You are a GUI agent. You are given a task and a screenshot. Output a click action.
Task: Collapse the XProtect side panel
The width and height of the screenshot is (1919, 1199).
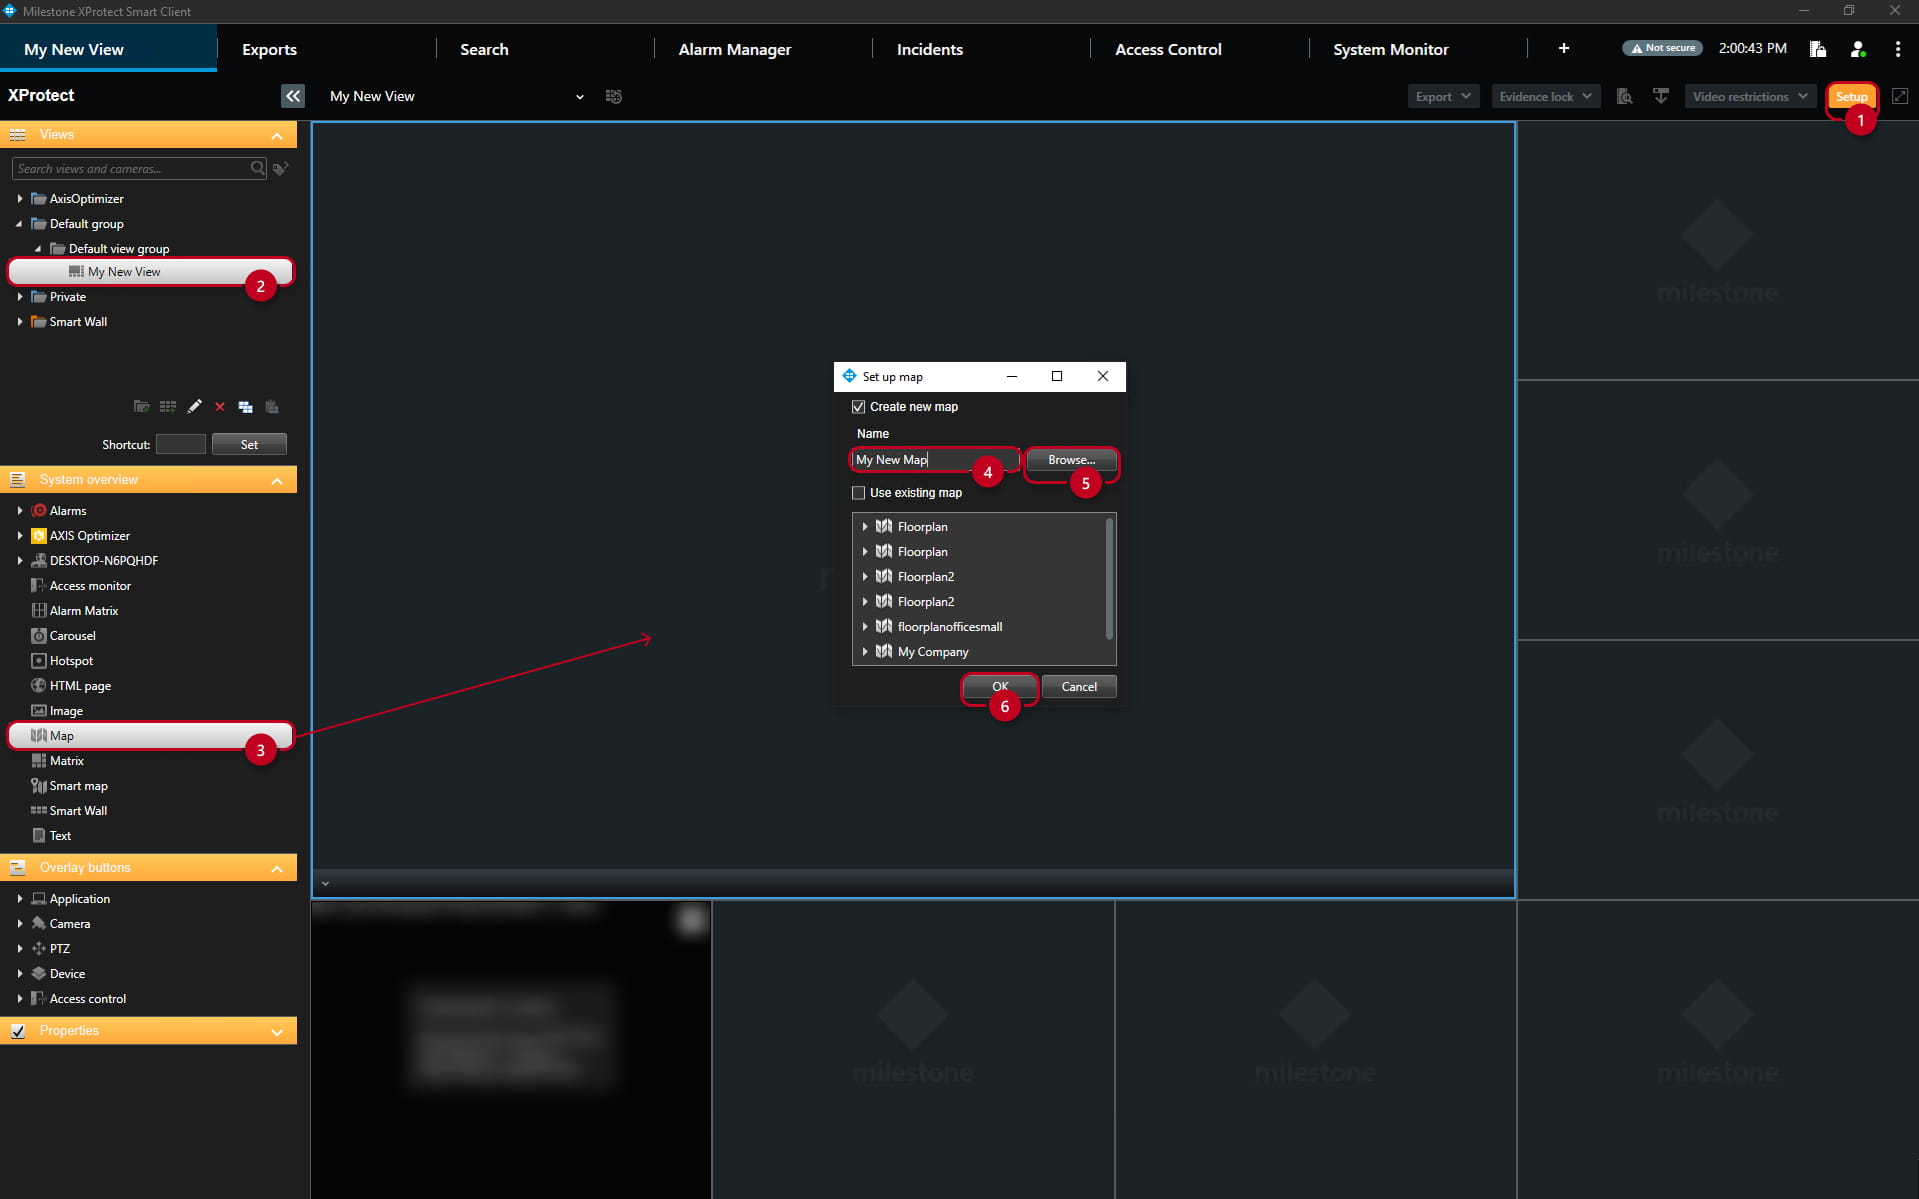292,96
